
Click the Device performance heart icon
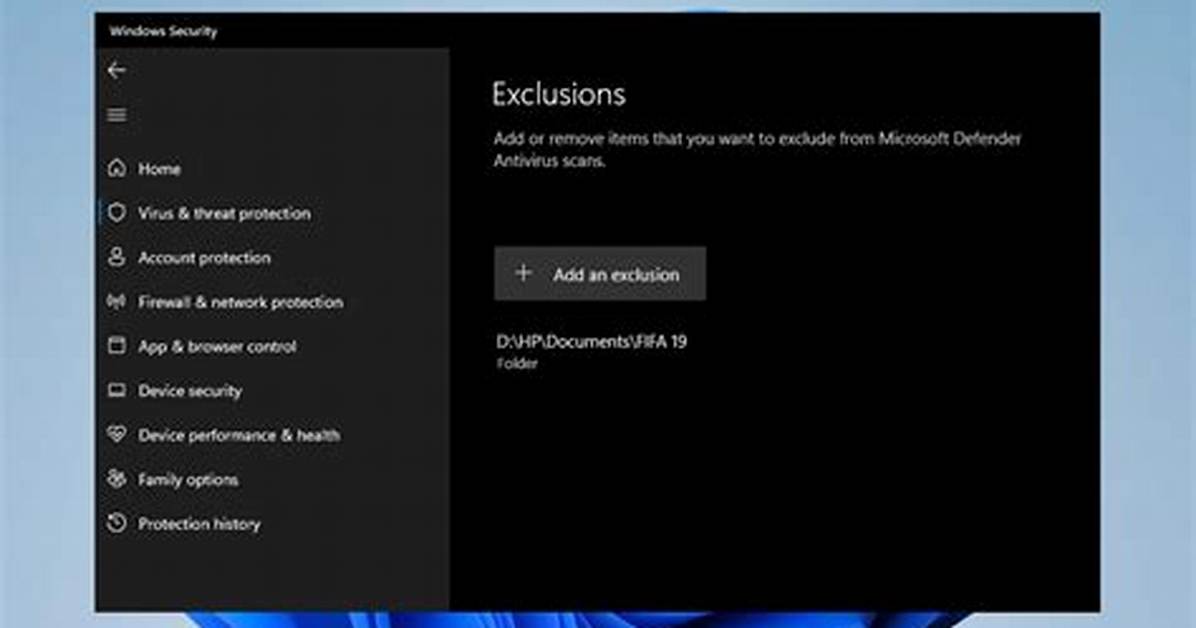117,435
